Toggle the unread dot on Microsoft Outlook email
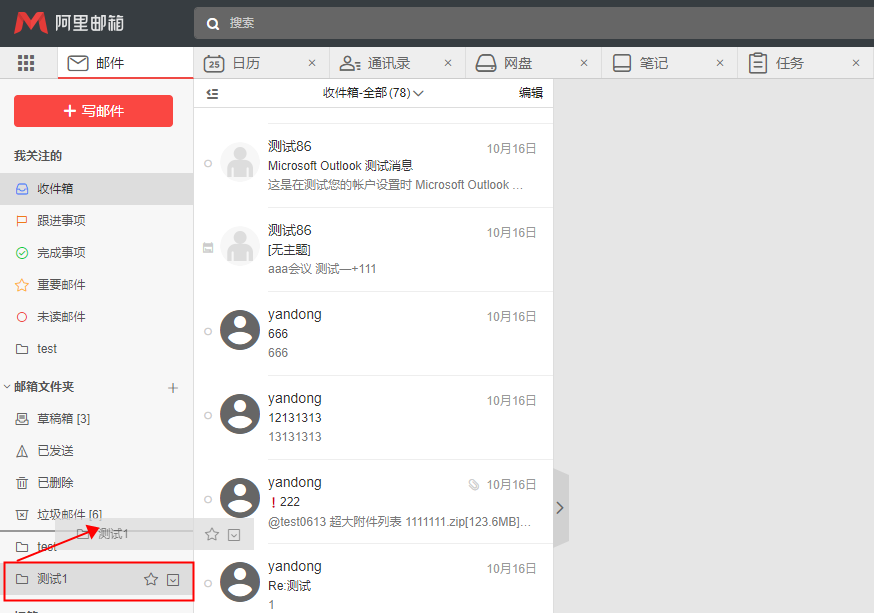874x613 pixels. tap(207, 163)
